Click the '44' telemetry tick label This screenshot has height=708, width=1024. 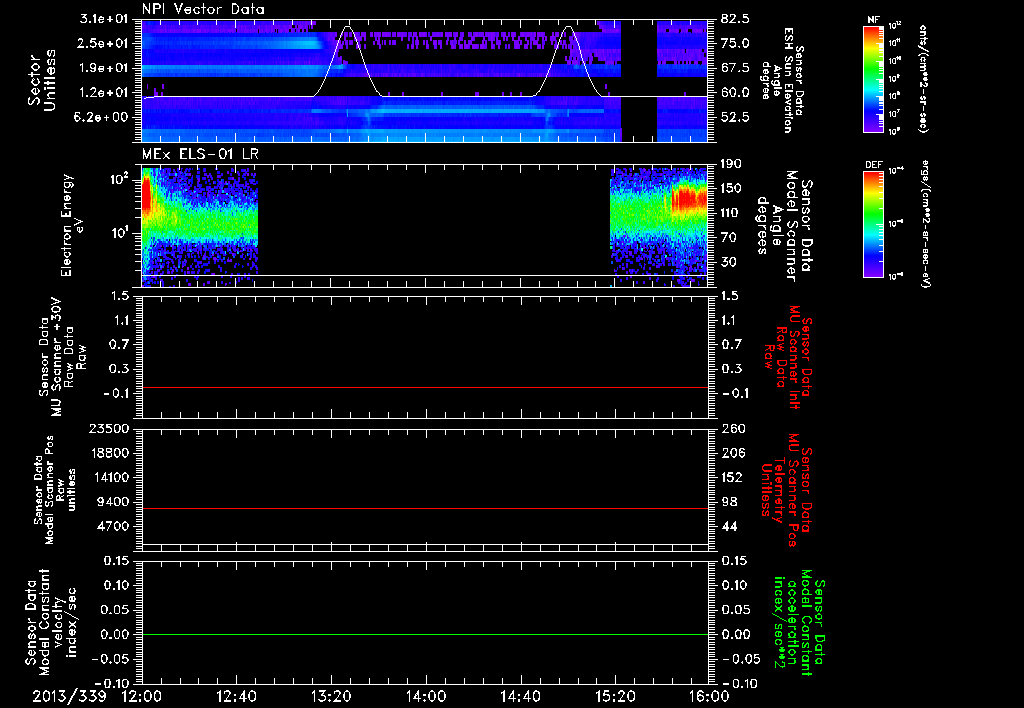(729, 526)
